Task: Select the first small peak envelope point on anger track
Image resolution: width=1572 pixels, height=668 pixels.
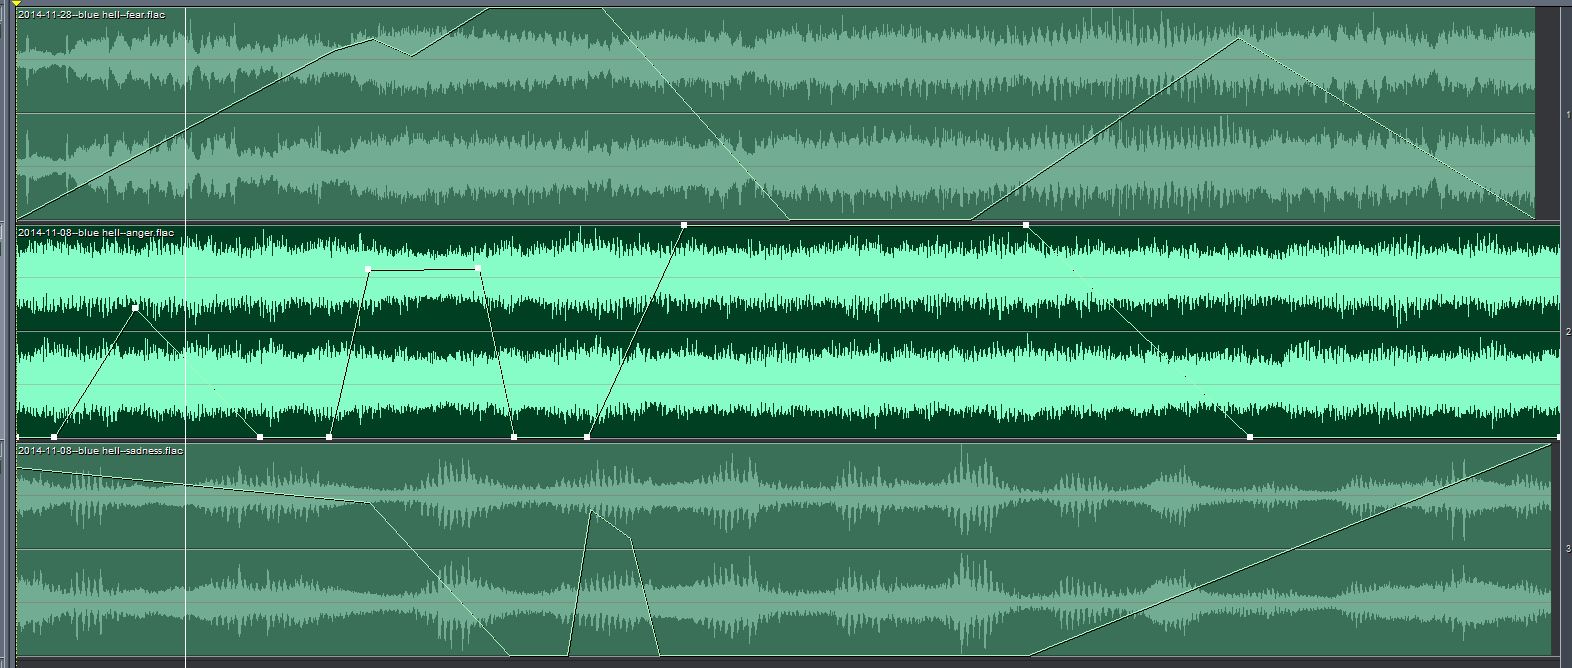Action: pyautogui.click(x=135, y=308)
